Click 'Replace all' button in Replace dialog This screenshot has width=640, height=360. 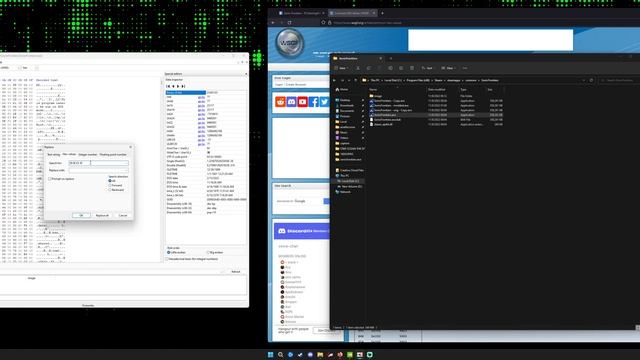(x=102, y=216)
